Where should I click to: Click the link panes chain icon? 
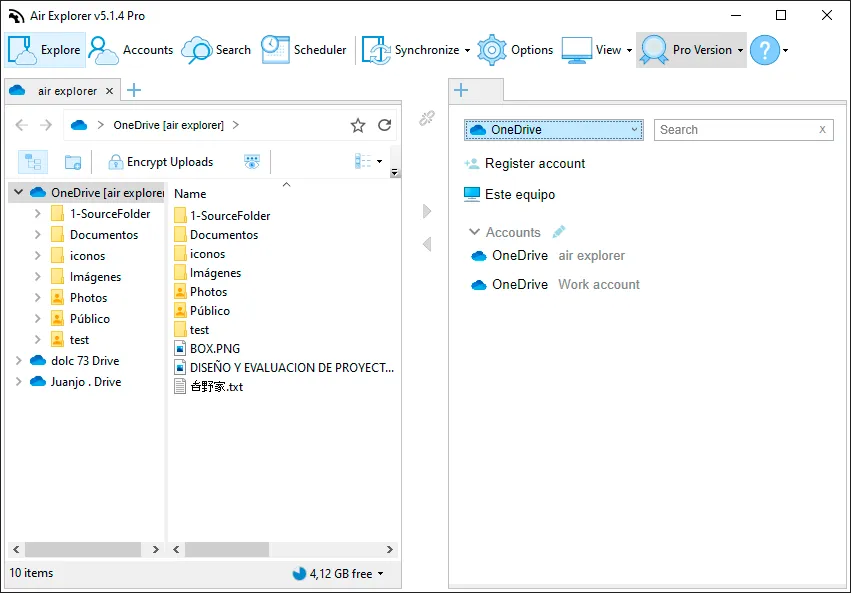(427, 118)
